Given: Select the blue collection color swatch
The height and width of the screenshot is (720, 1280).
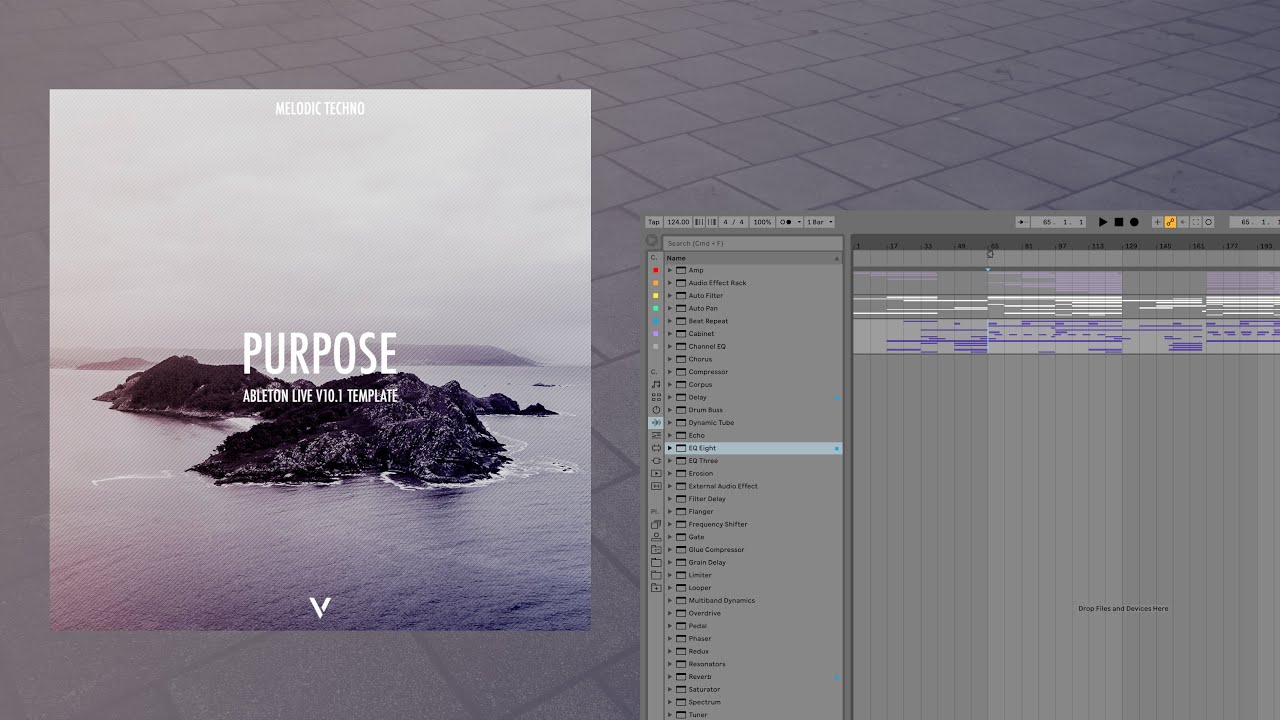Looking at the screenshot, I should [656, 321].
